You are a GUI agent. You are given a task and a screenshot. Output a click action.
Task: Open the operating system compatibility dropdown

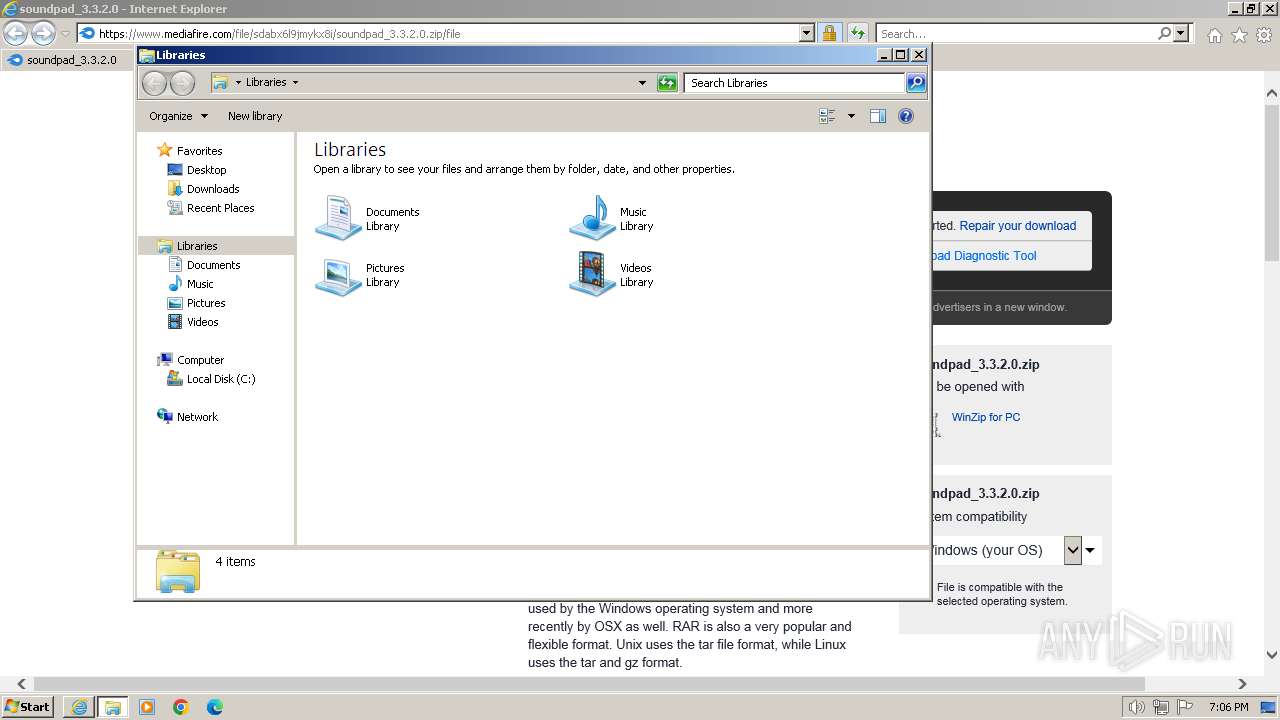pos(1073,550)
